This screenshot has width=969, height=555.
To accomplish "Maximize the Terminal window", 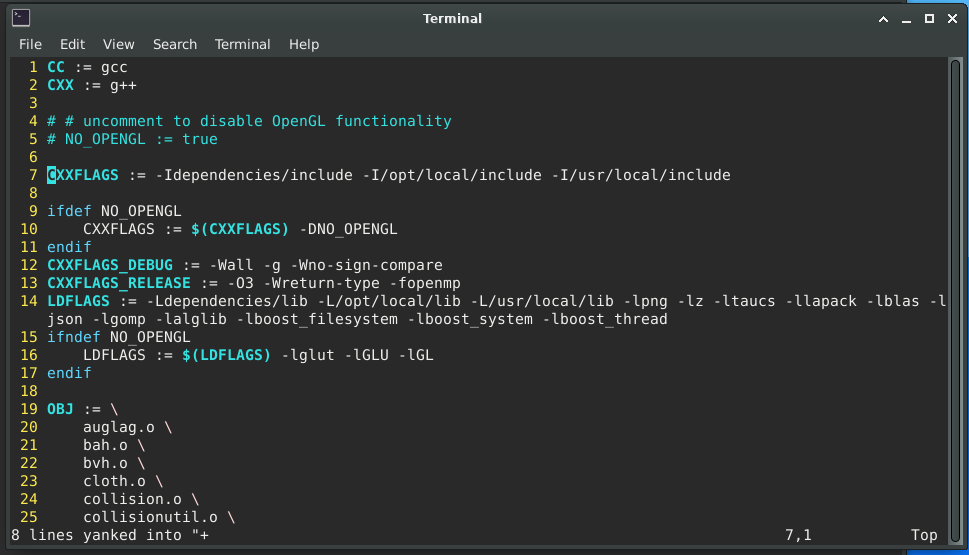I will [x=929, y=18].
